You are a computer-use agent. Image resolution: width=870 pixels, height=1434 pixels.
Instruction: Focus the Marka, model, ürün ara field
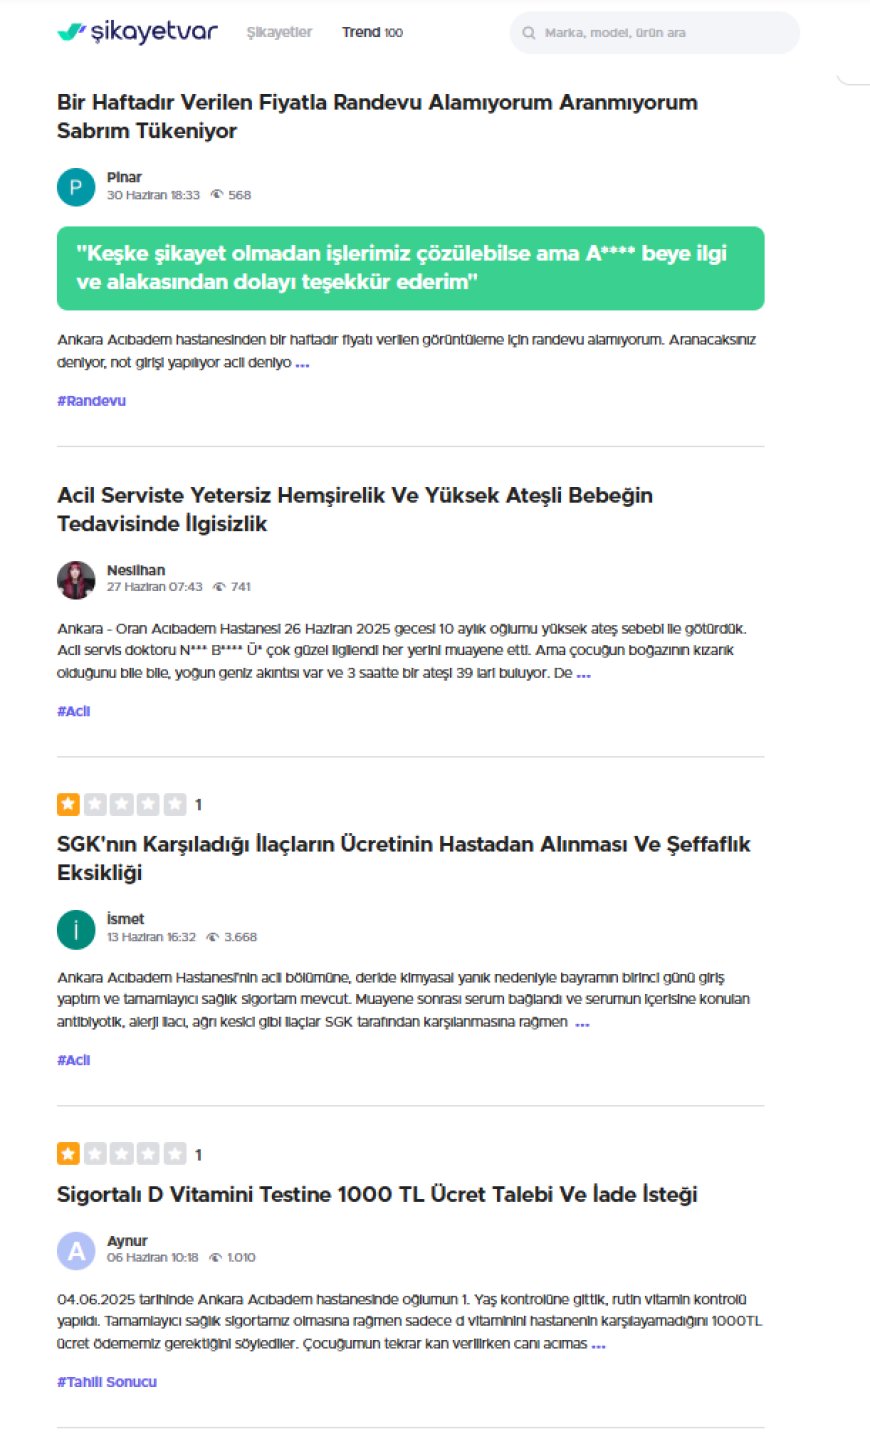pos(655,33)
